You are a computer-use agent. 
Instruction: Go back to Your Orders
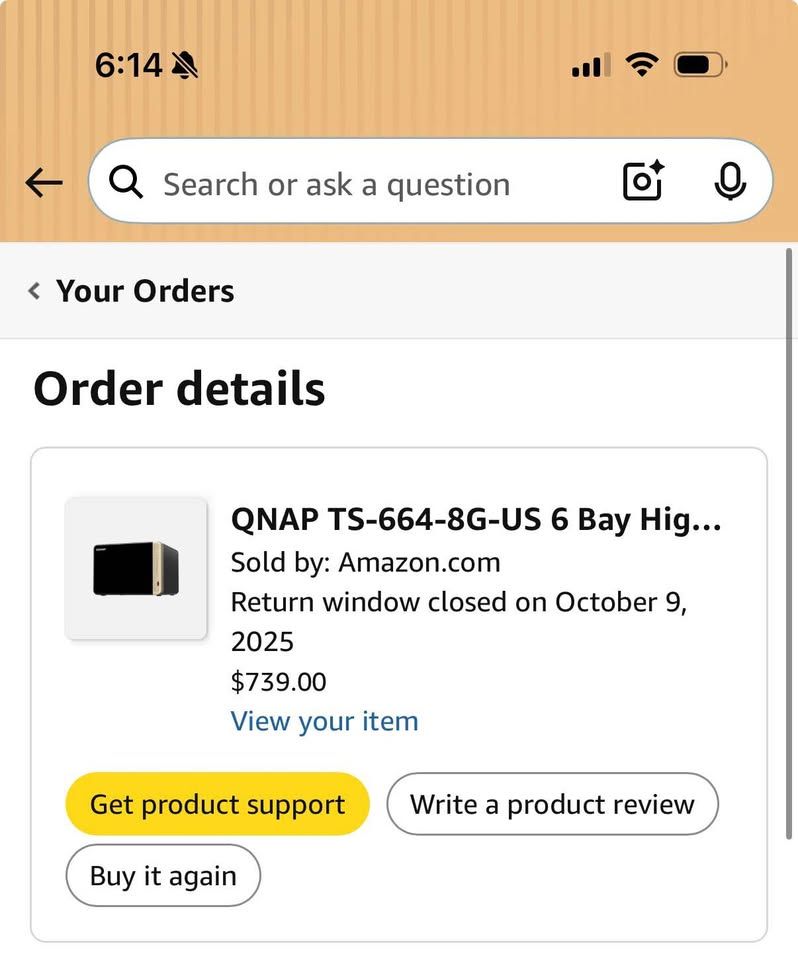145,291
